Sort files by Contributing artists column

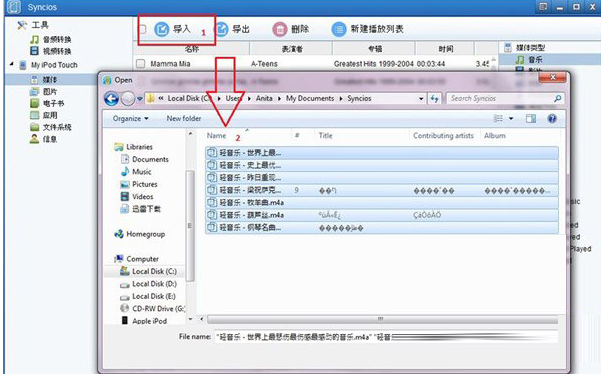(x=444, y=135)
